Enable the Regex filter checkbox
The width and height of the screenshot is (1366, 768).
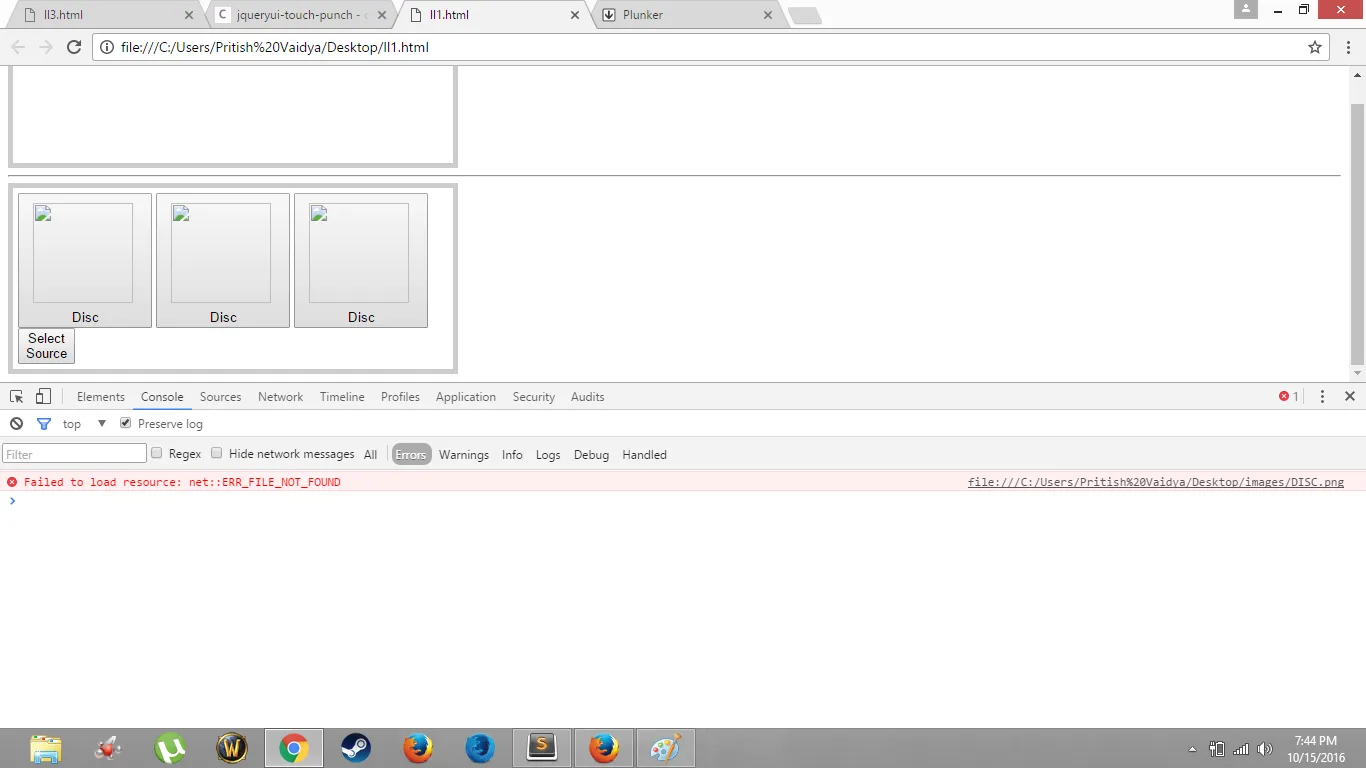156,453
